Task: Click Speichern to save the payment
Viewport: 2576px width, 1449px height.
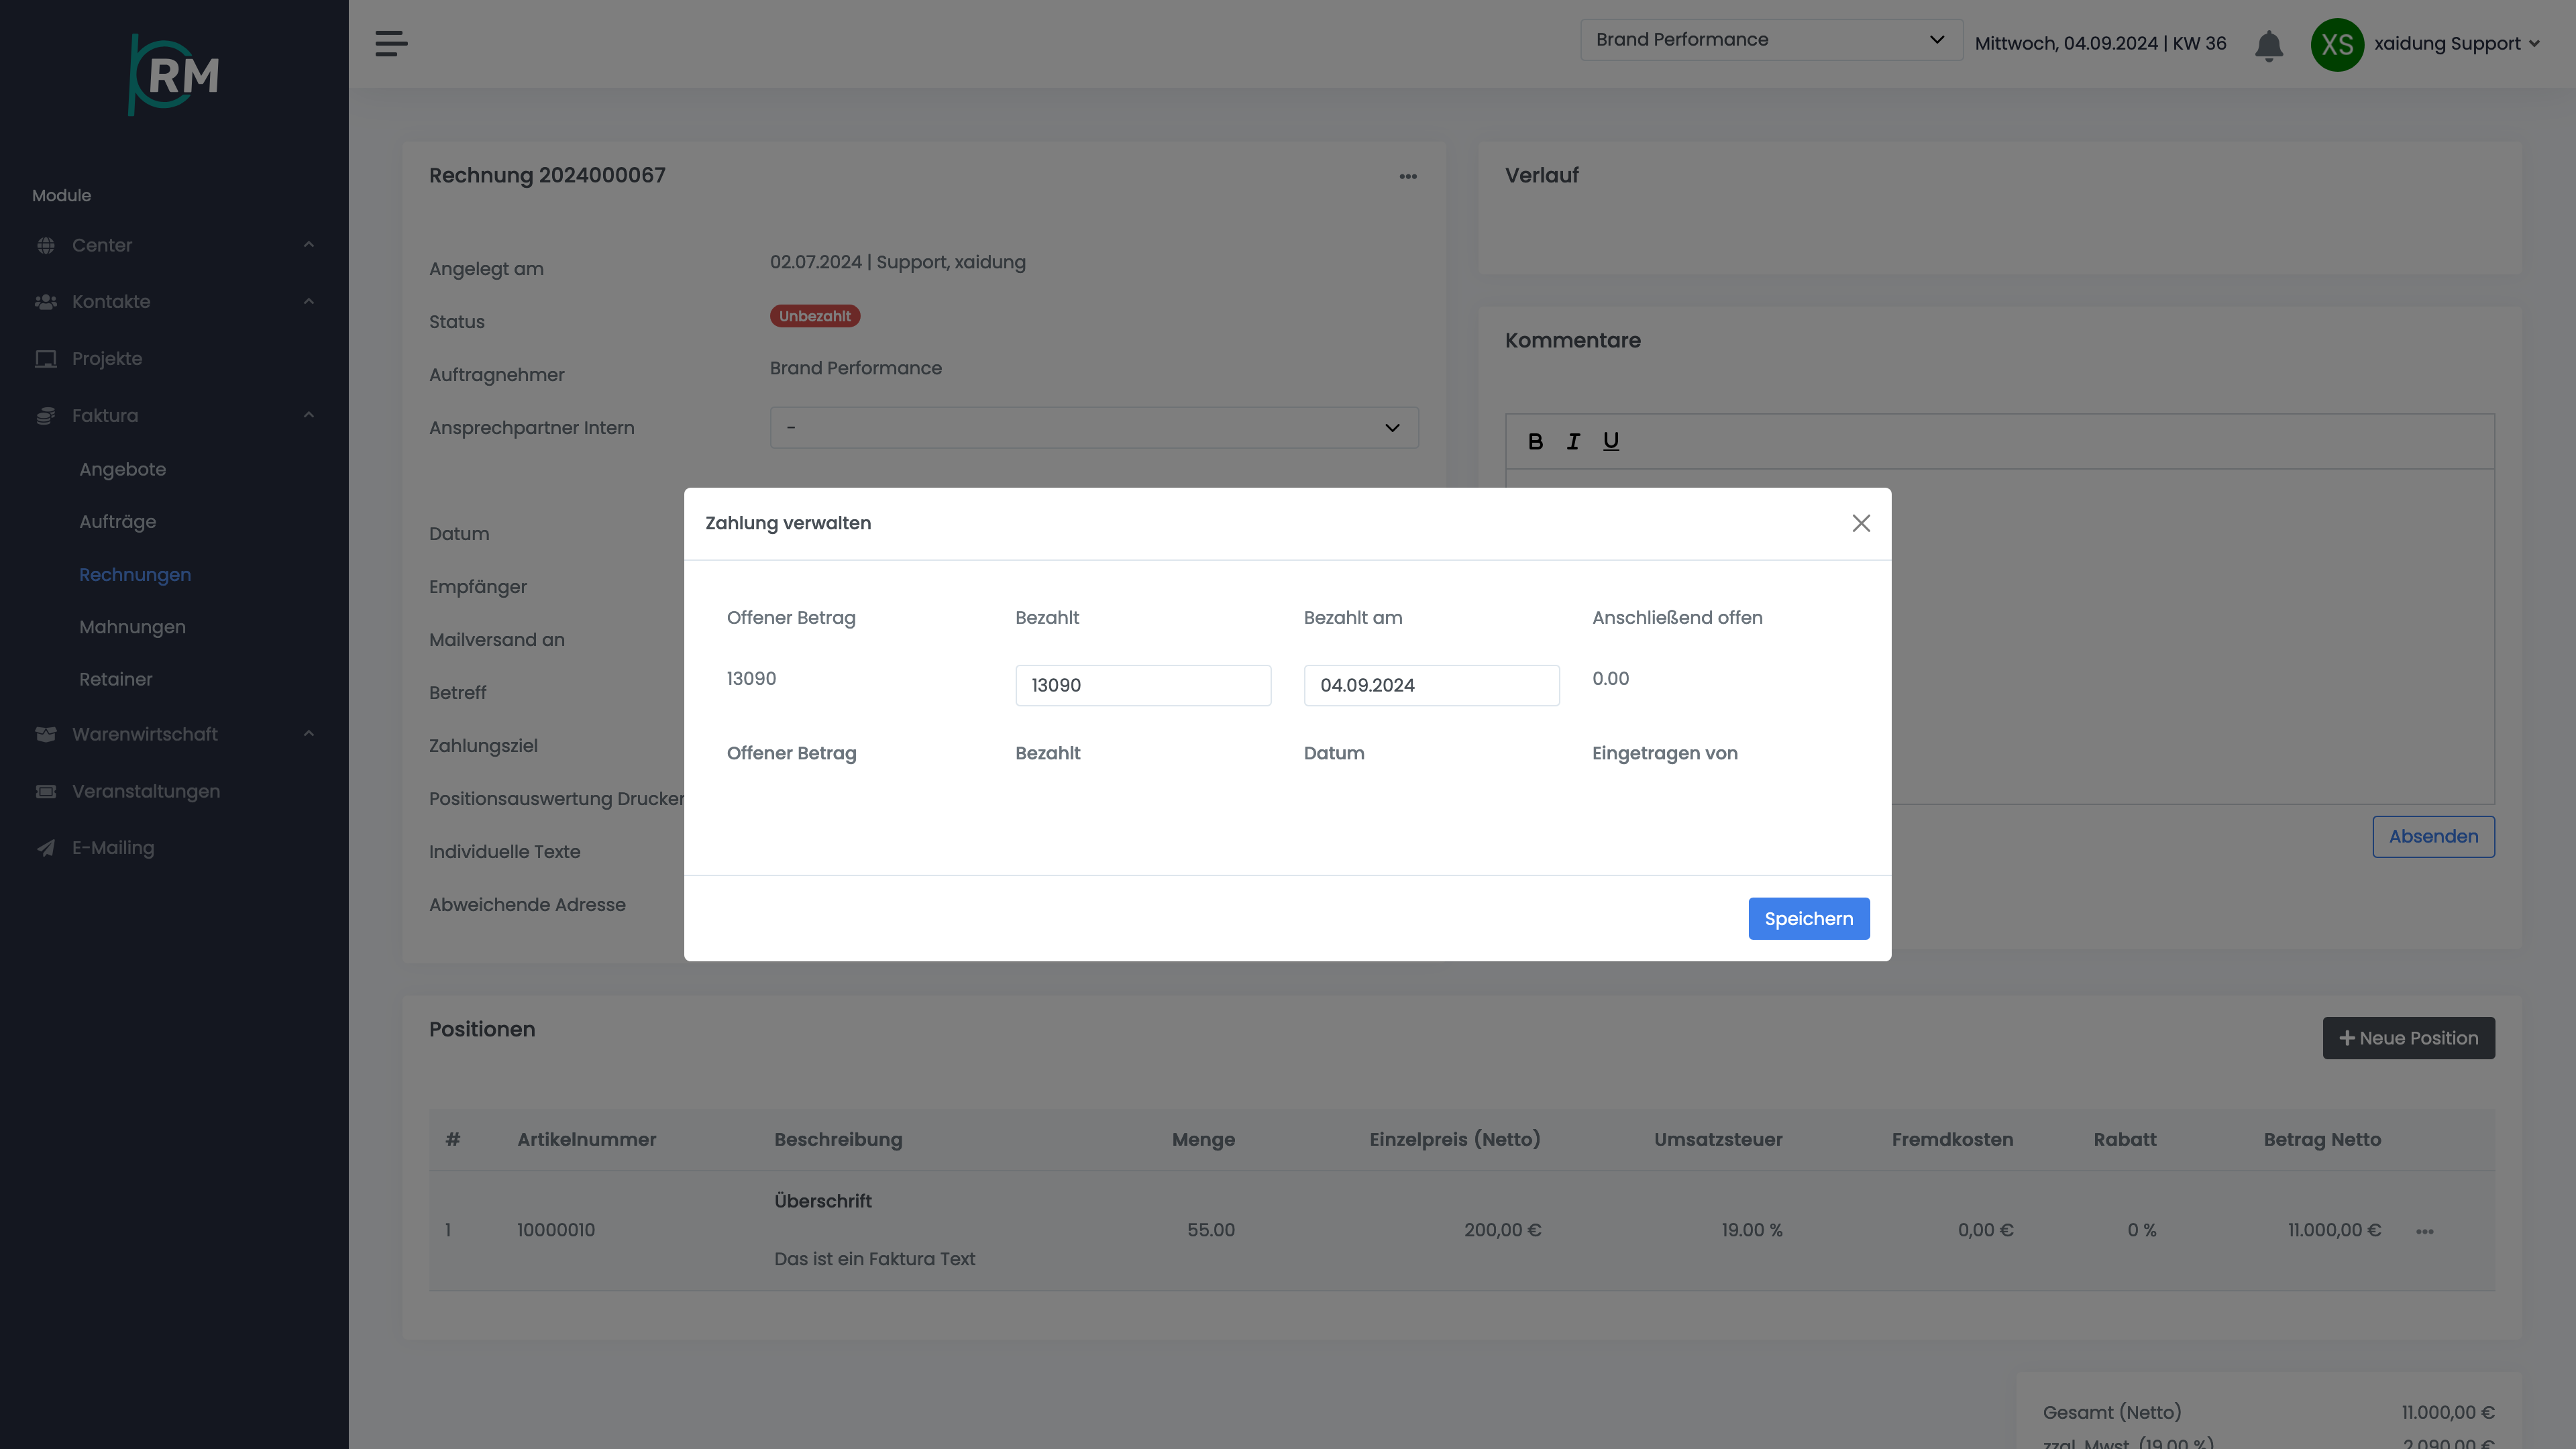Action: click(x=1808, y=918)
